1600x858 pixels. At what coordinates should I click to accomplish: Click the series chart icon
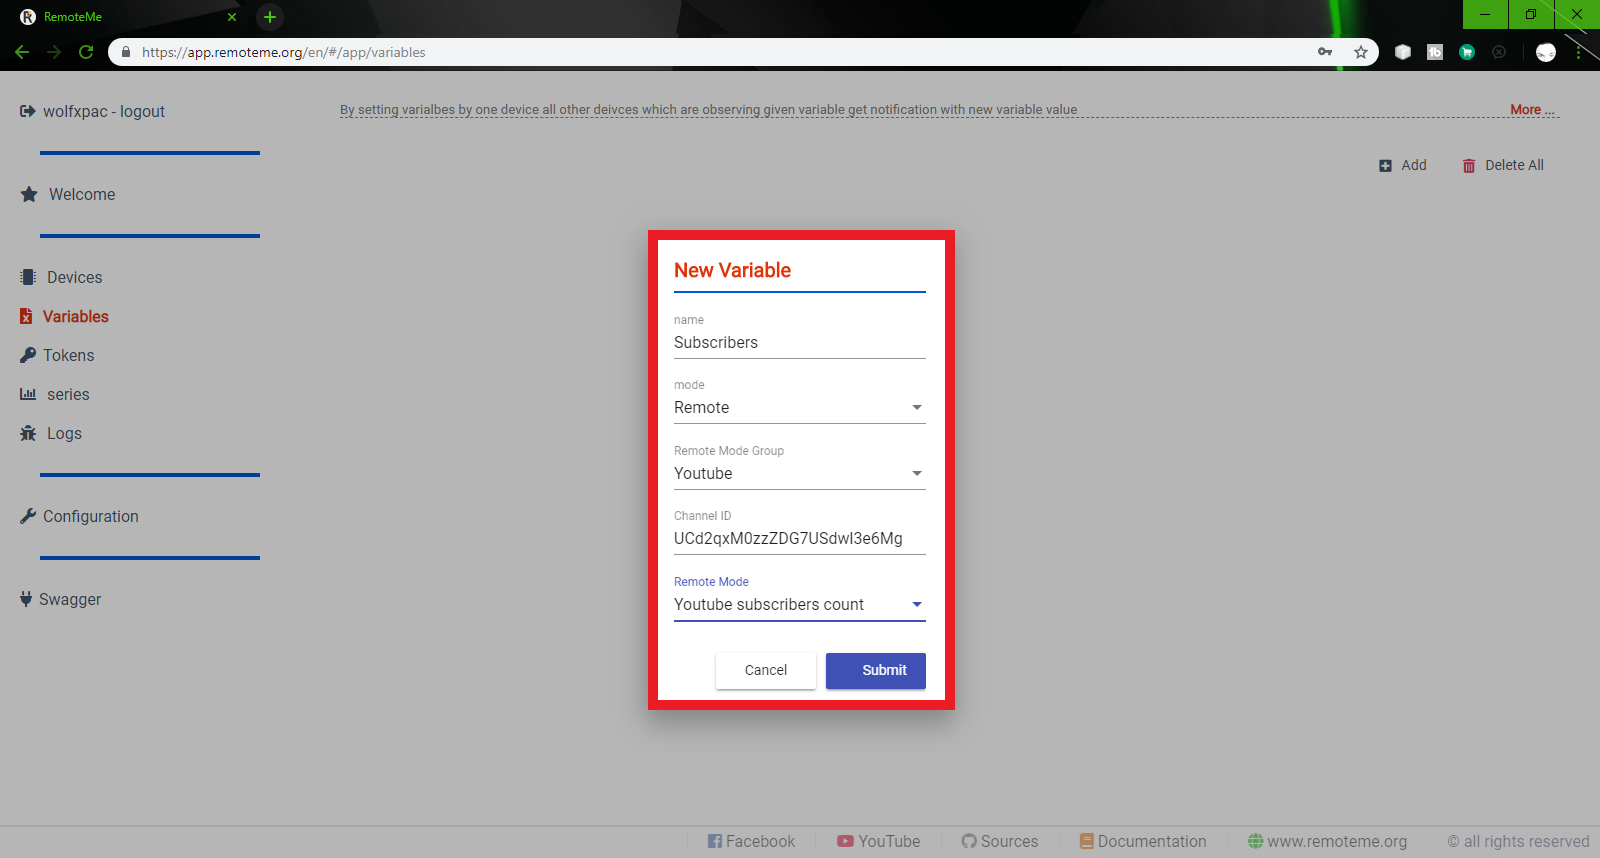pyautogui.click(x=28, y=394)
